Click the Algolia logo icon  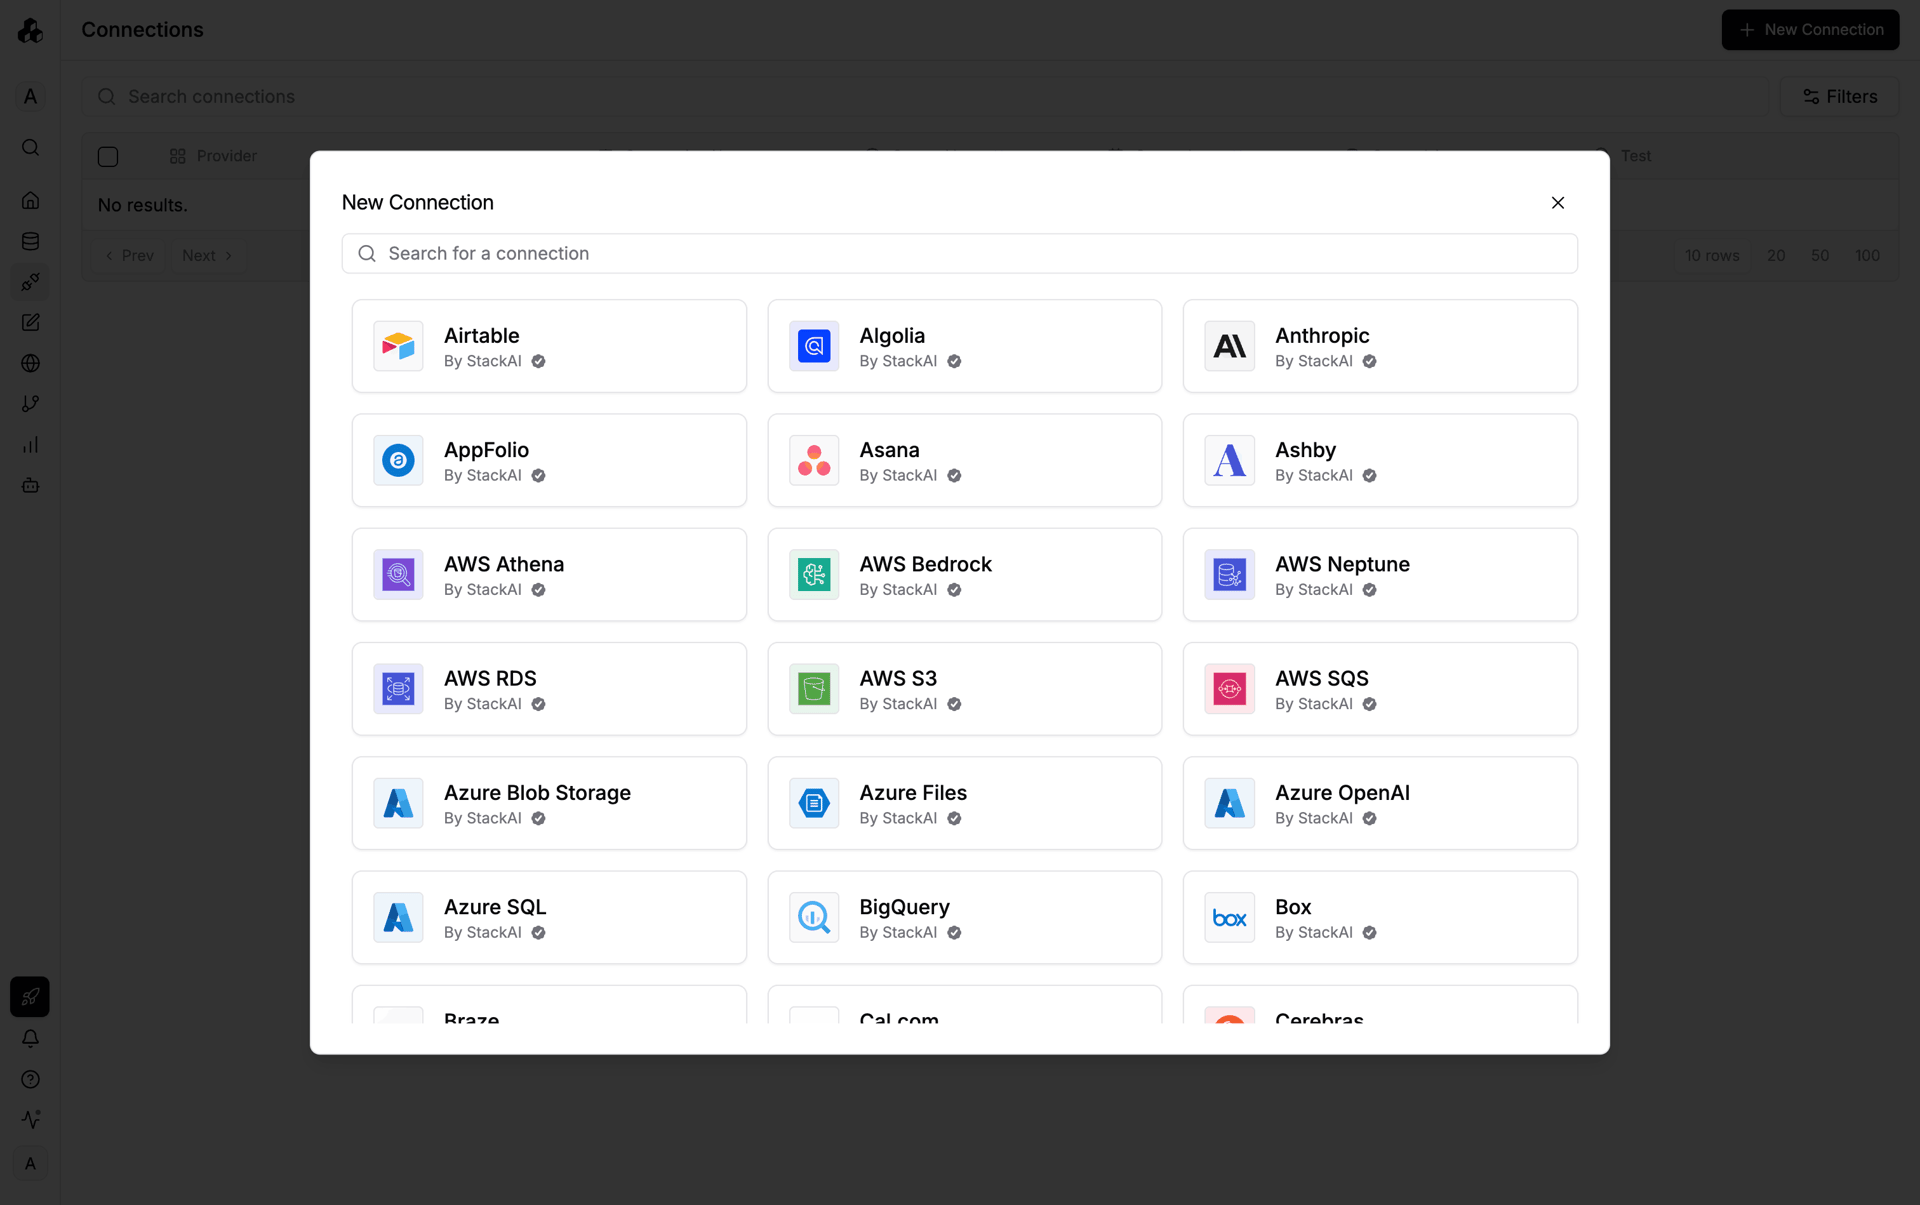[x=814, y=346]
